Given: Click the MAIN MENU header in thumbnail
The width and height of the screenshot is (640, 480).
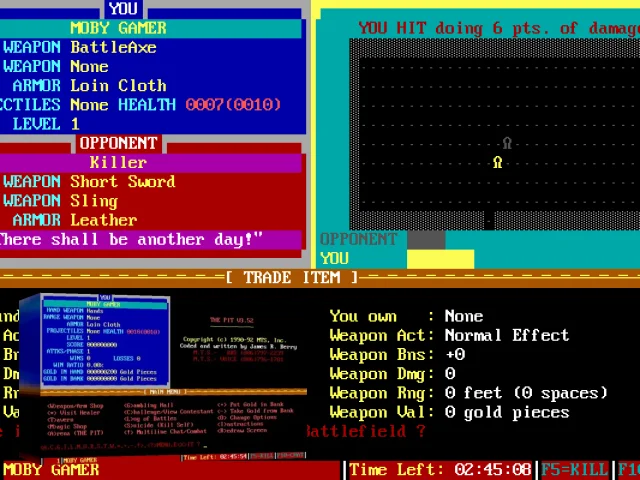Looking at the screenshot, I should [165, 392].
